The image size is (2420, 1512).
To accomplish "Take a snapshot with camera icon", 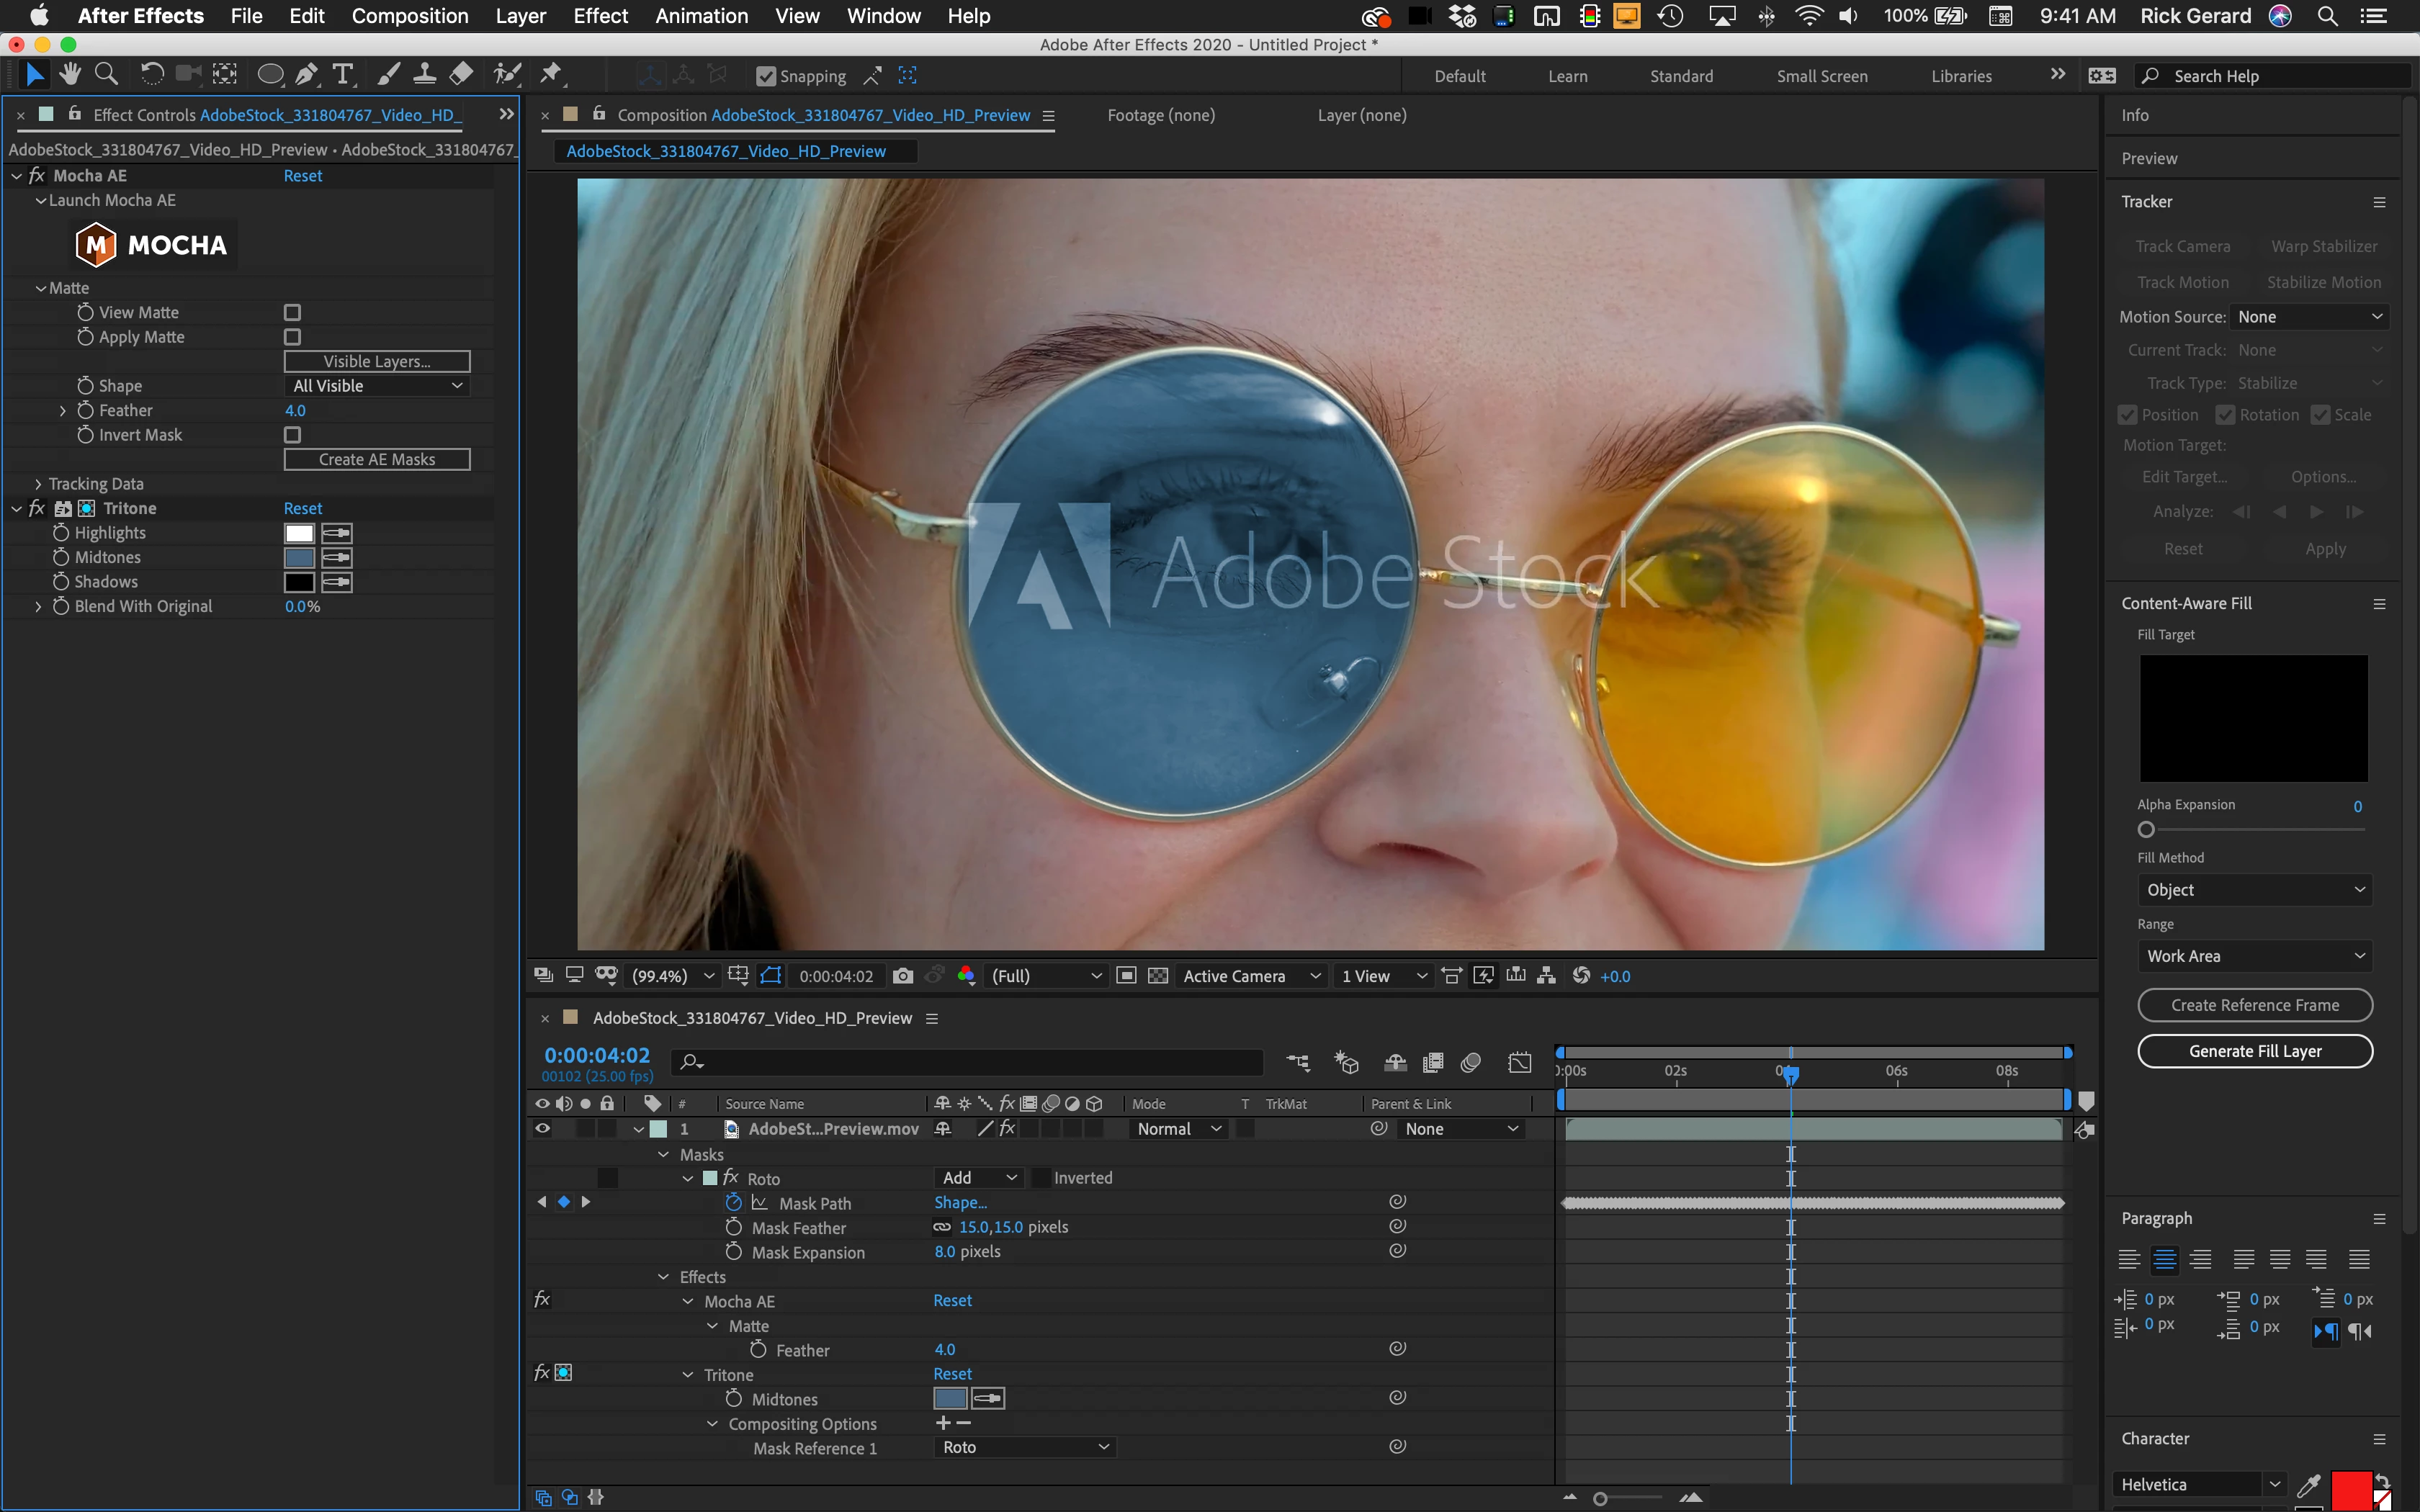I will click(x=902, y=976).
